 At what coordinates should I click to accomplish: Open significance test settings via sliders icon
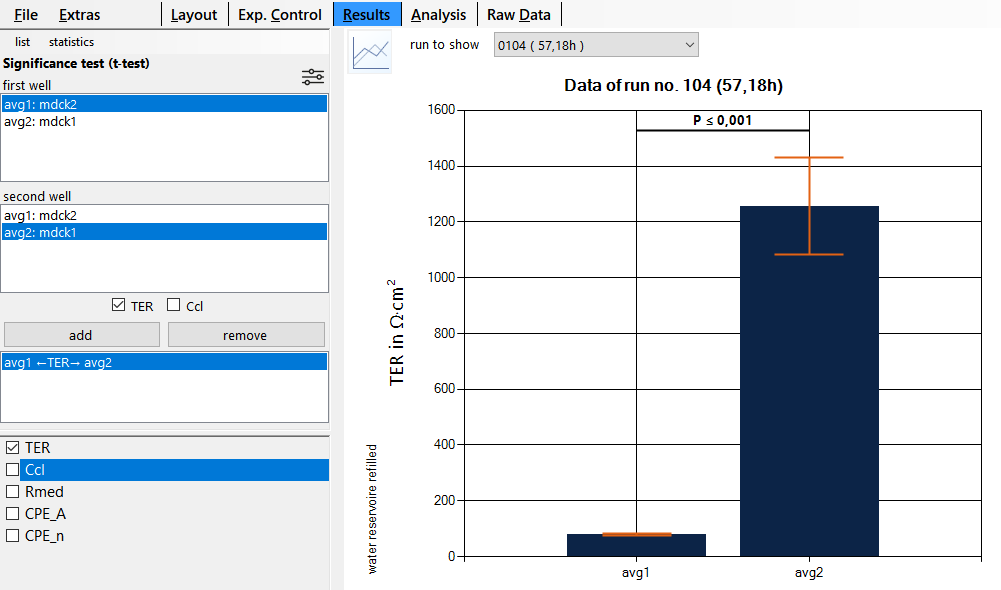(x=313, y=76)
